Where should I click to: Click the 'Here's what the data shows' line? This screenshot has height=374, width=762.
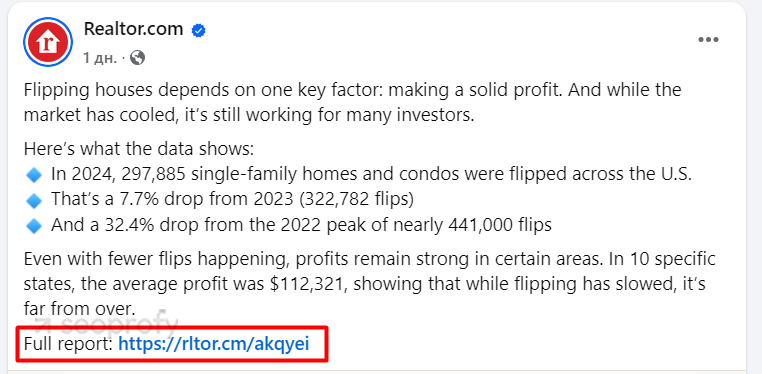(139, 149)
